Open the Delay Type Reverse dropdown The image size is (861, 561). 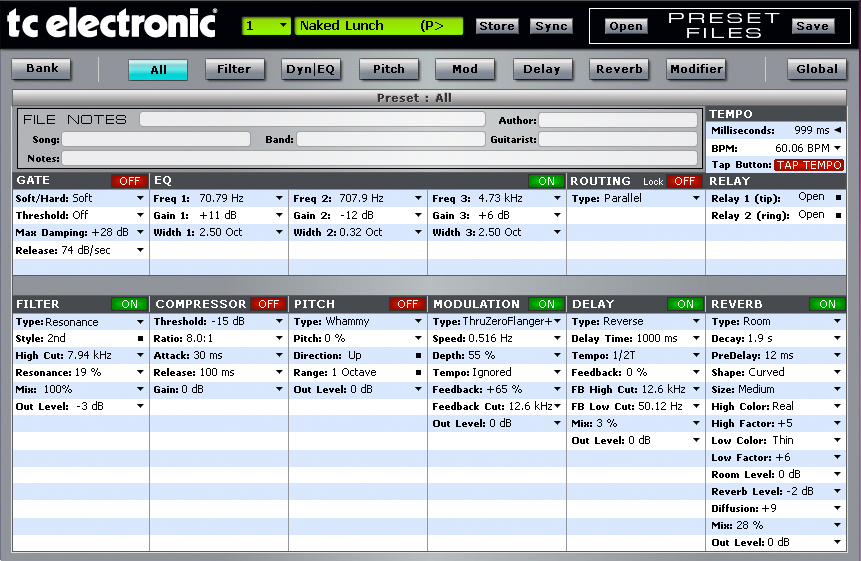click(x=696, y=321)
